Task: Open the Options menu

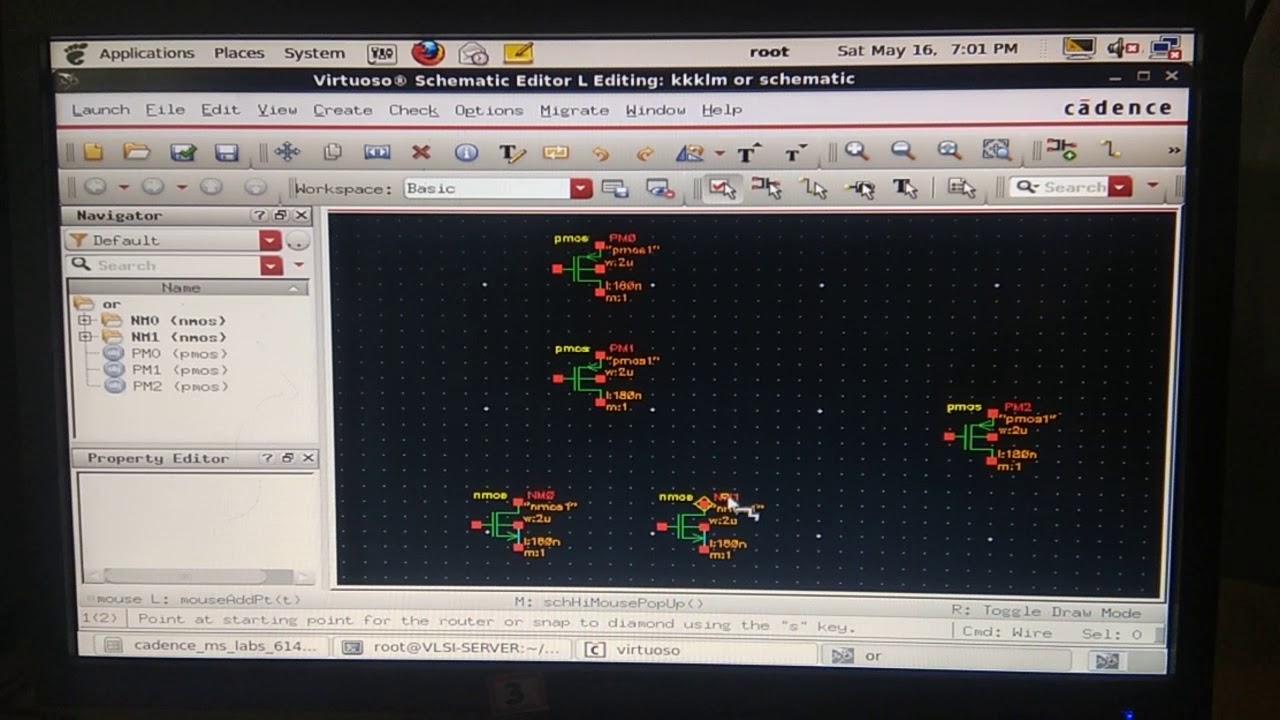Action: click(489, 110)
